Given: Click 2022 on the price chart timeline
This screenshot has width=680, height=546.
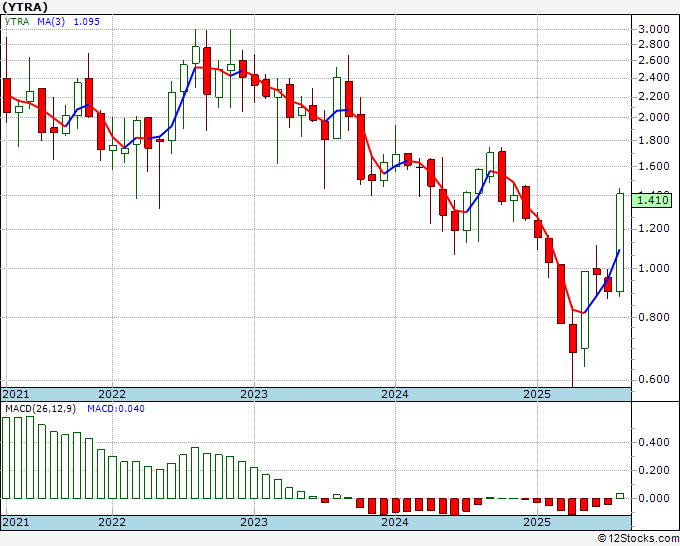Looking at the screenshot, I should click(x=112, y=394).
